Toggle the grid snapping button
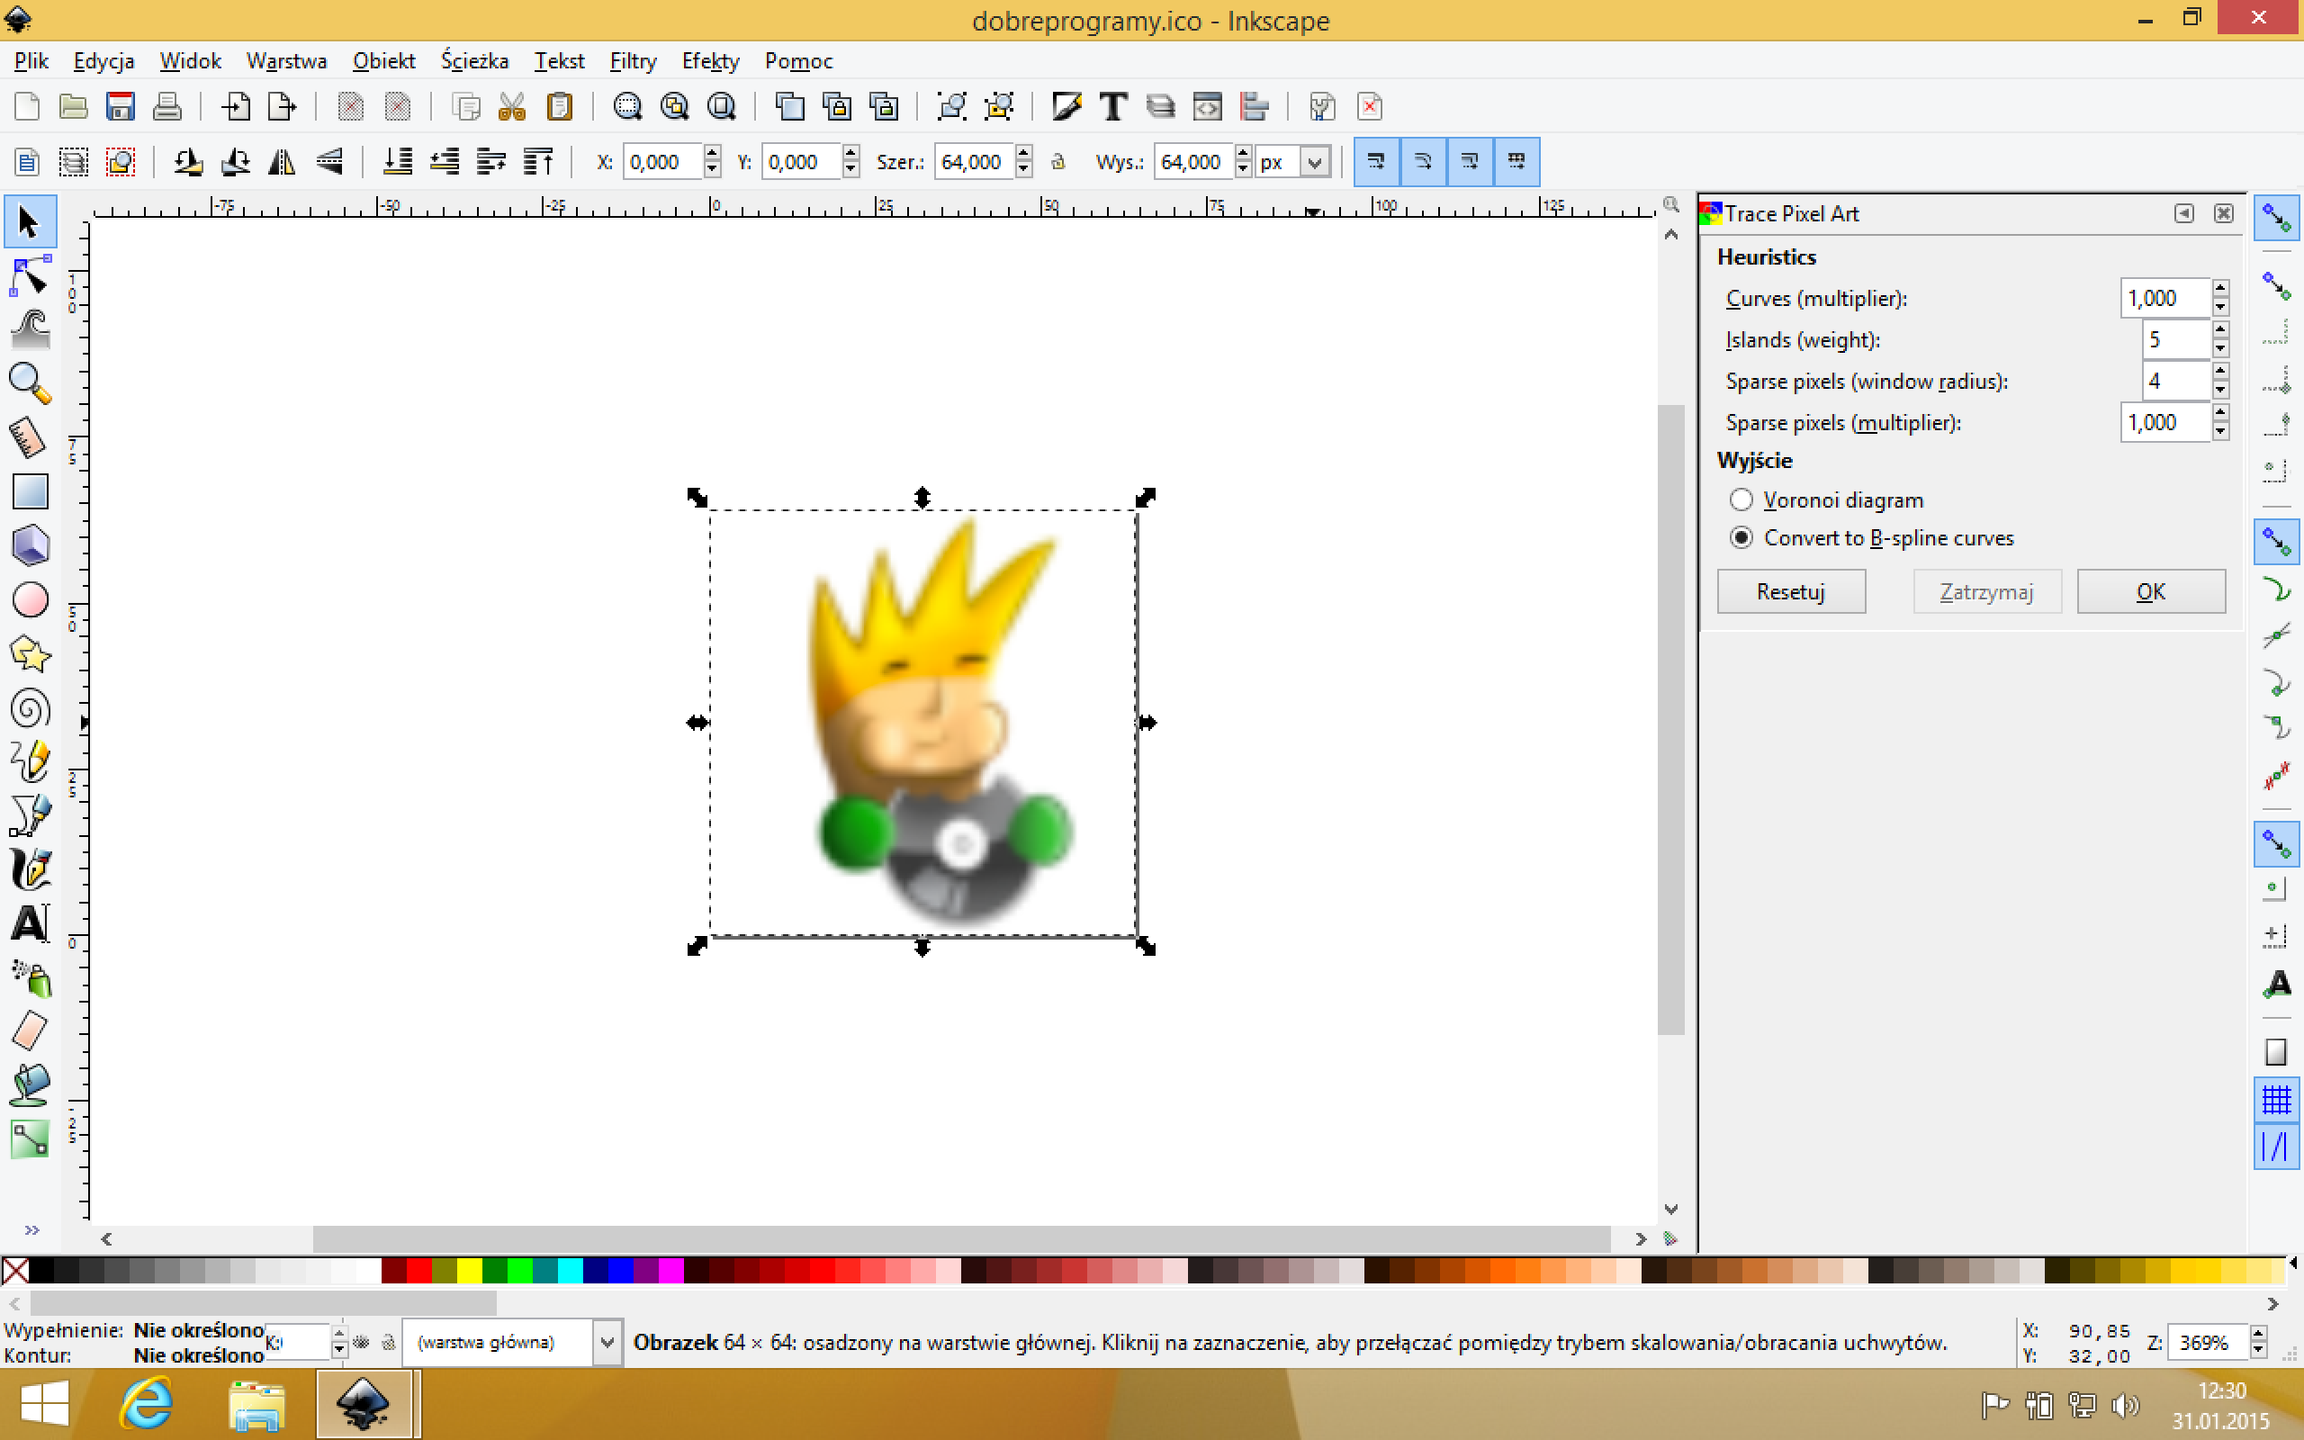This screenshot has width=2304, height=1440. click(x=2276, y=1099)
